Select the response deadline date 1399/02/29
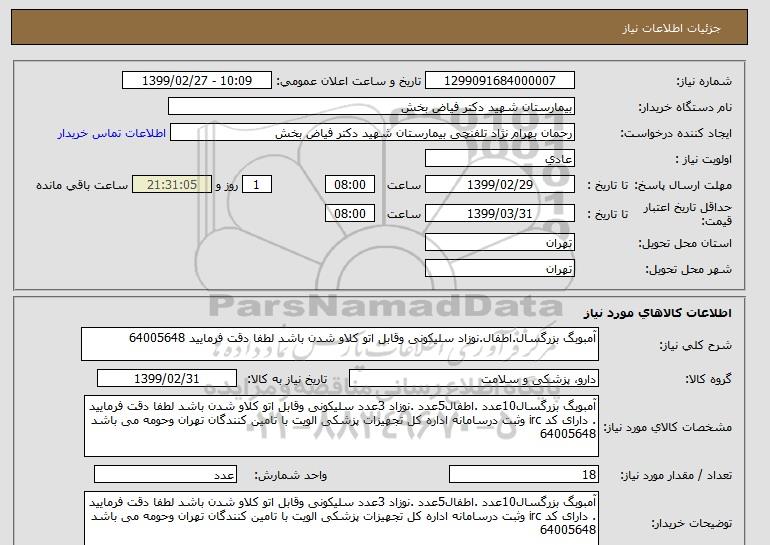Image resolution: width=770 pixels, height=545 pixels. pos(499,185)
